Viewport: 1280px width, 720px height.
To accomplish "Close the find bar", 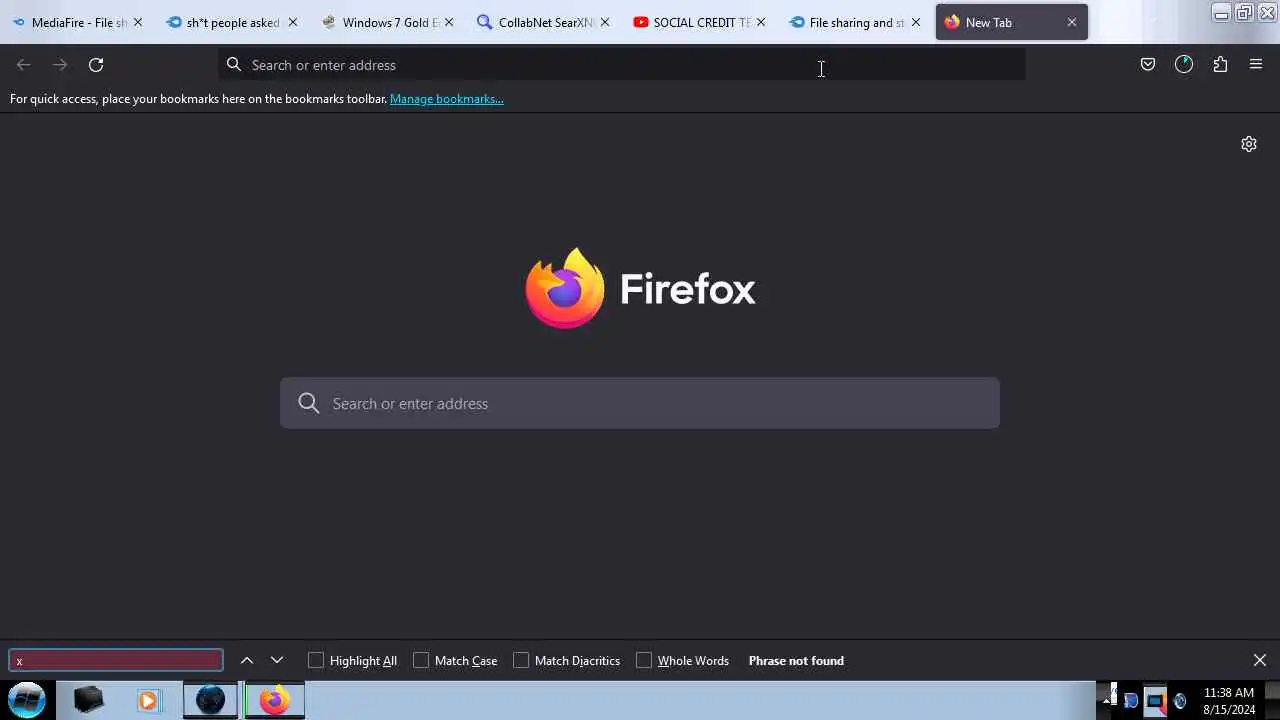I will pyautogui.click(x=1260, y=660).
